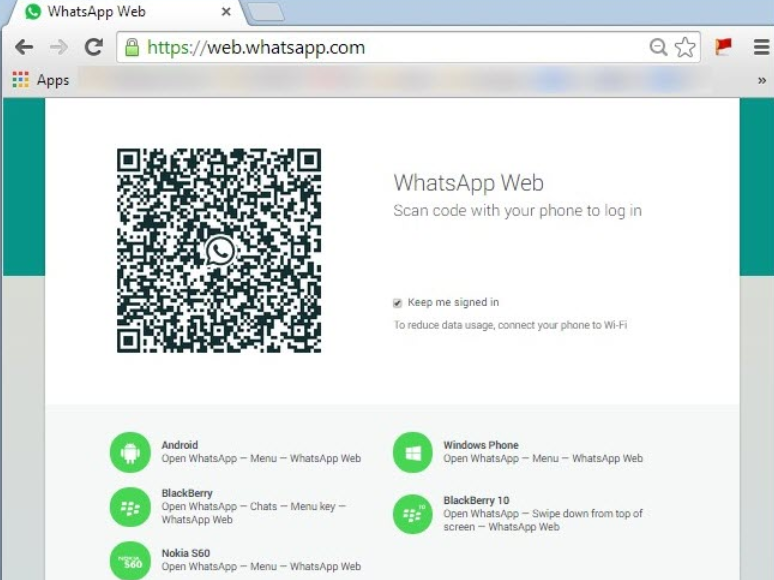
Task: Click Nokia S60 instructions text
Action: coord(261,567)
